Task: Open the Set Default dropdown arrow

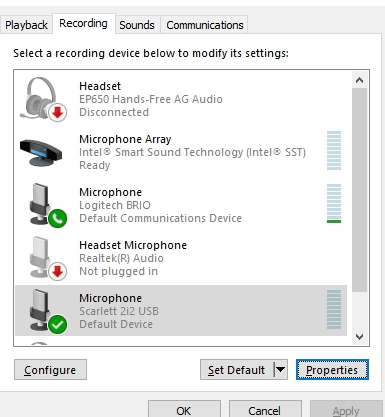Action: coord(281,369)
